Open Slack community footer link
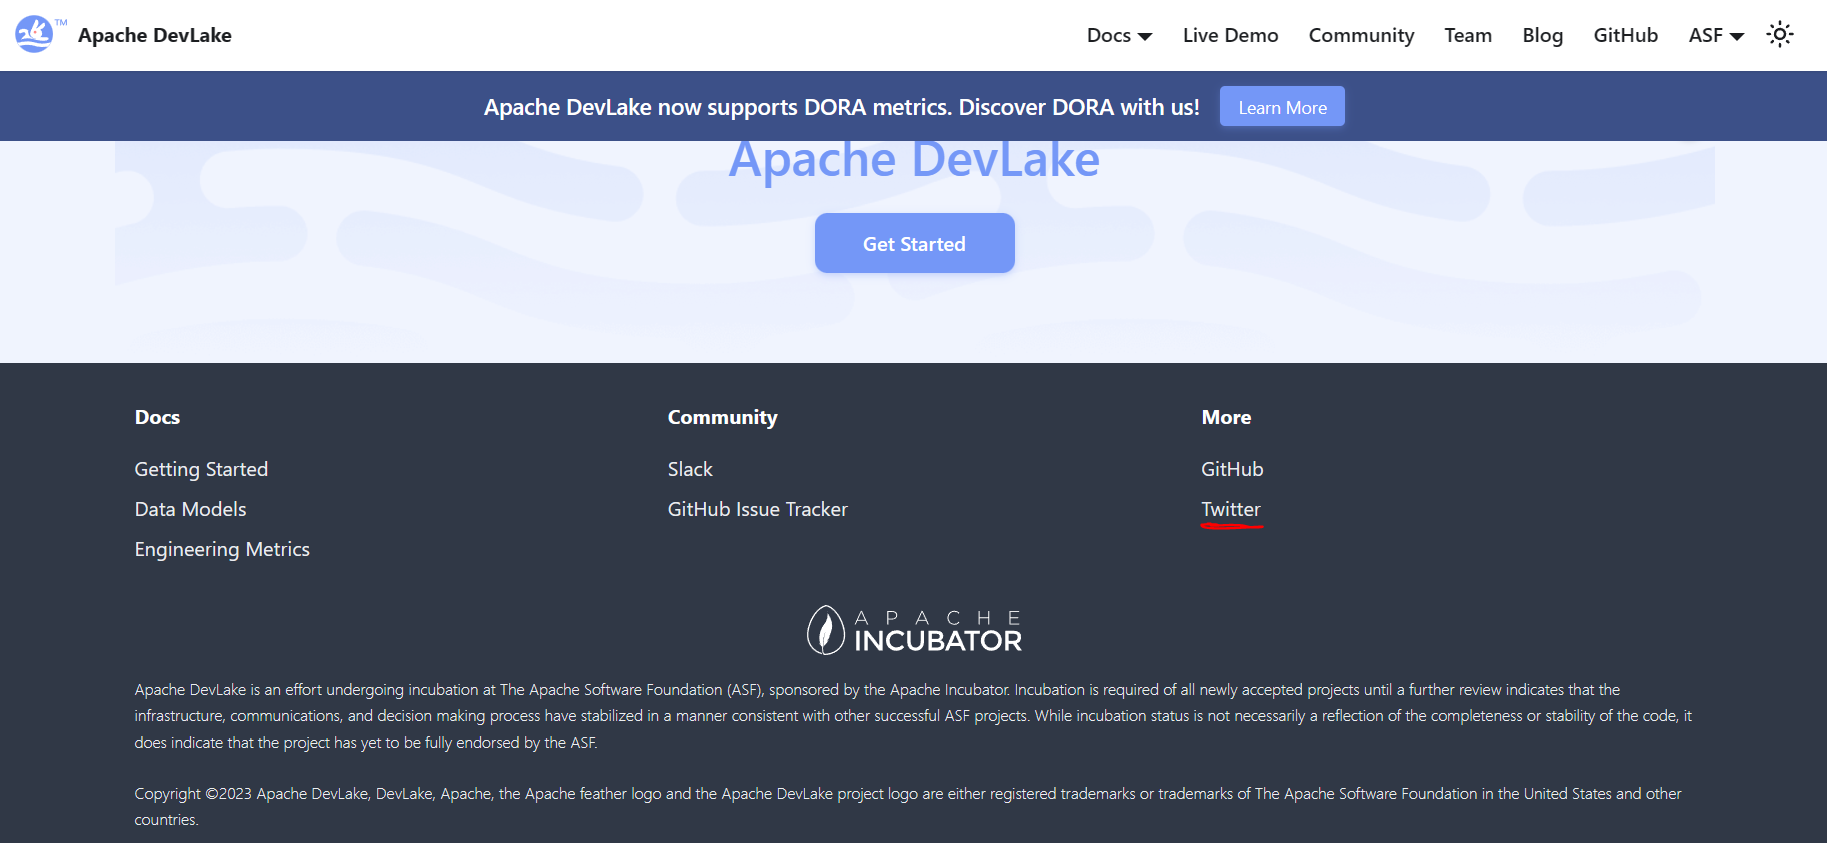This screenshot has height=843, width=1827. pos(690,469)
